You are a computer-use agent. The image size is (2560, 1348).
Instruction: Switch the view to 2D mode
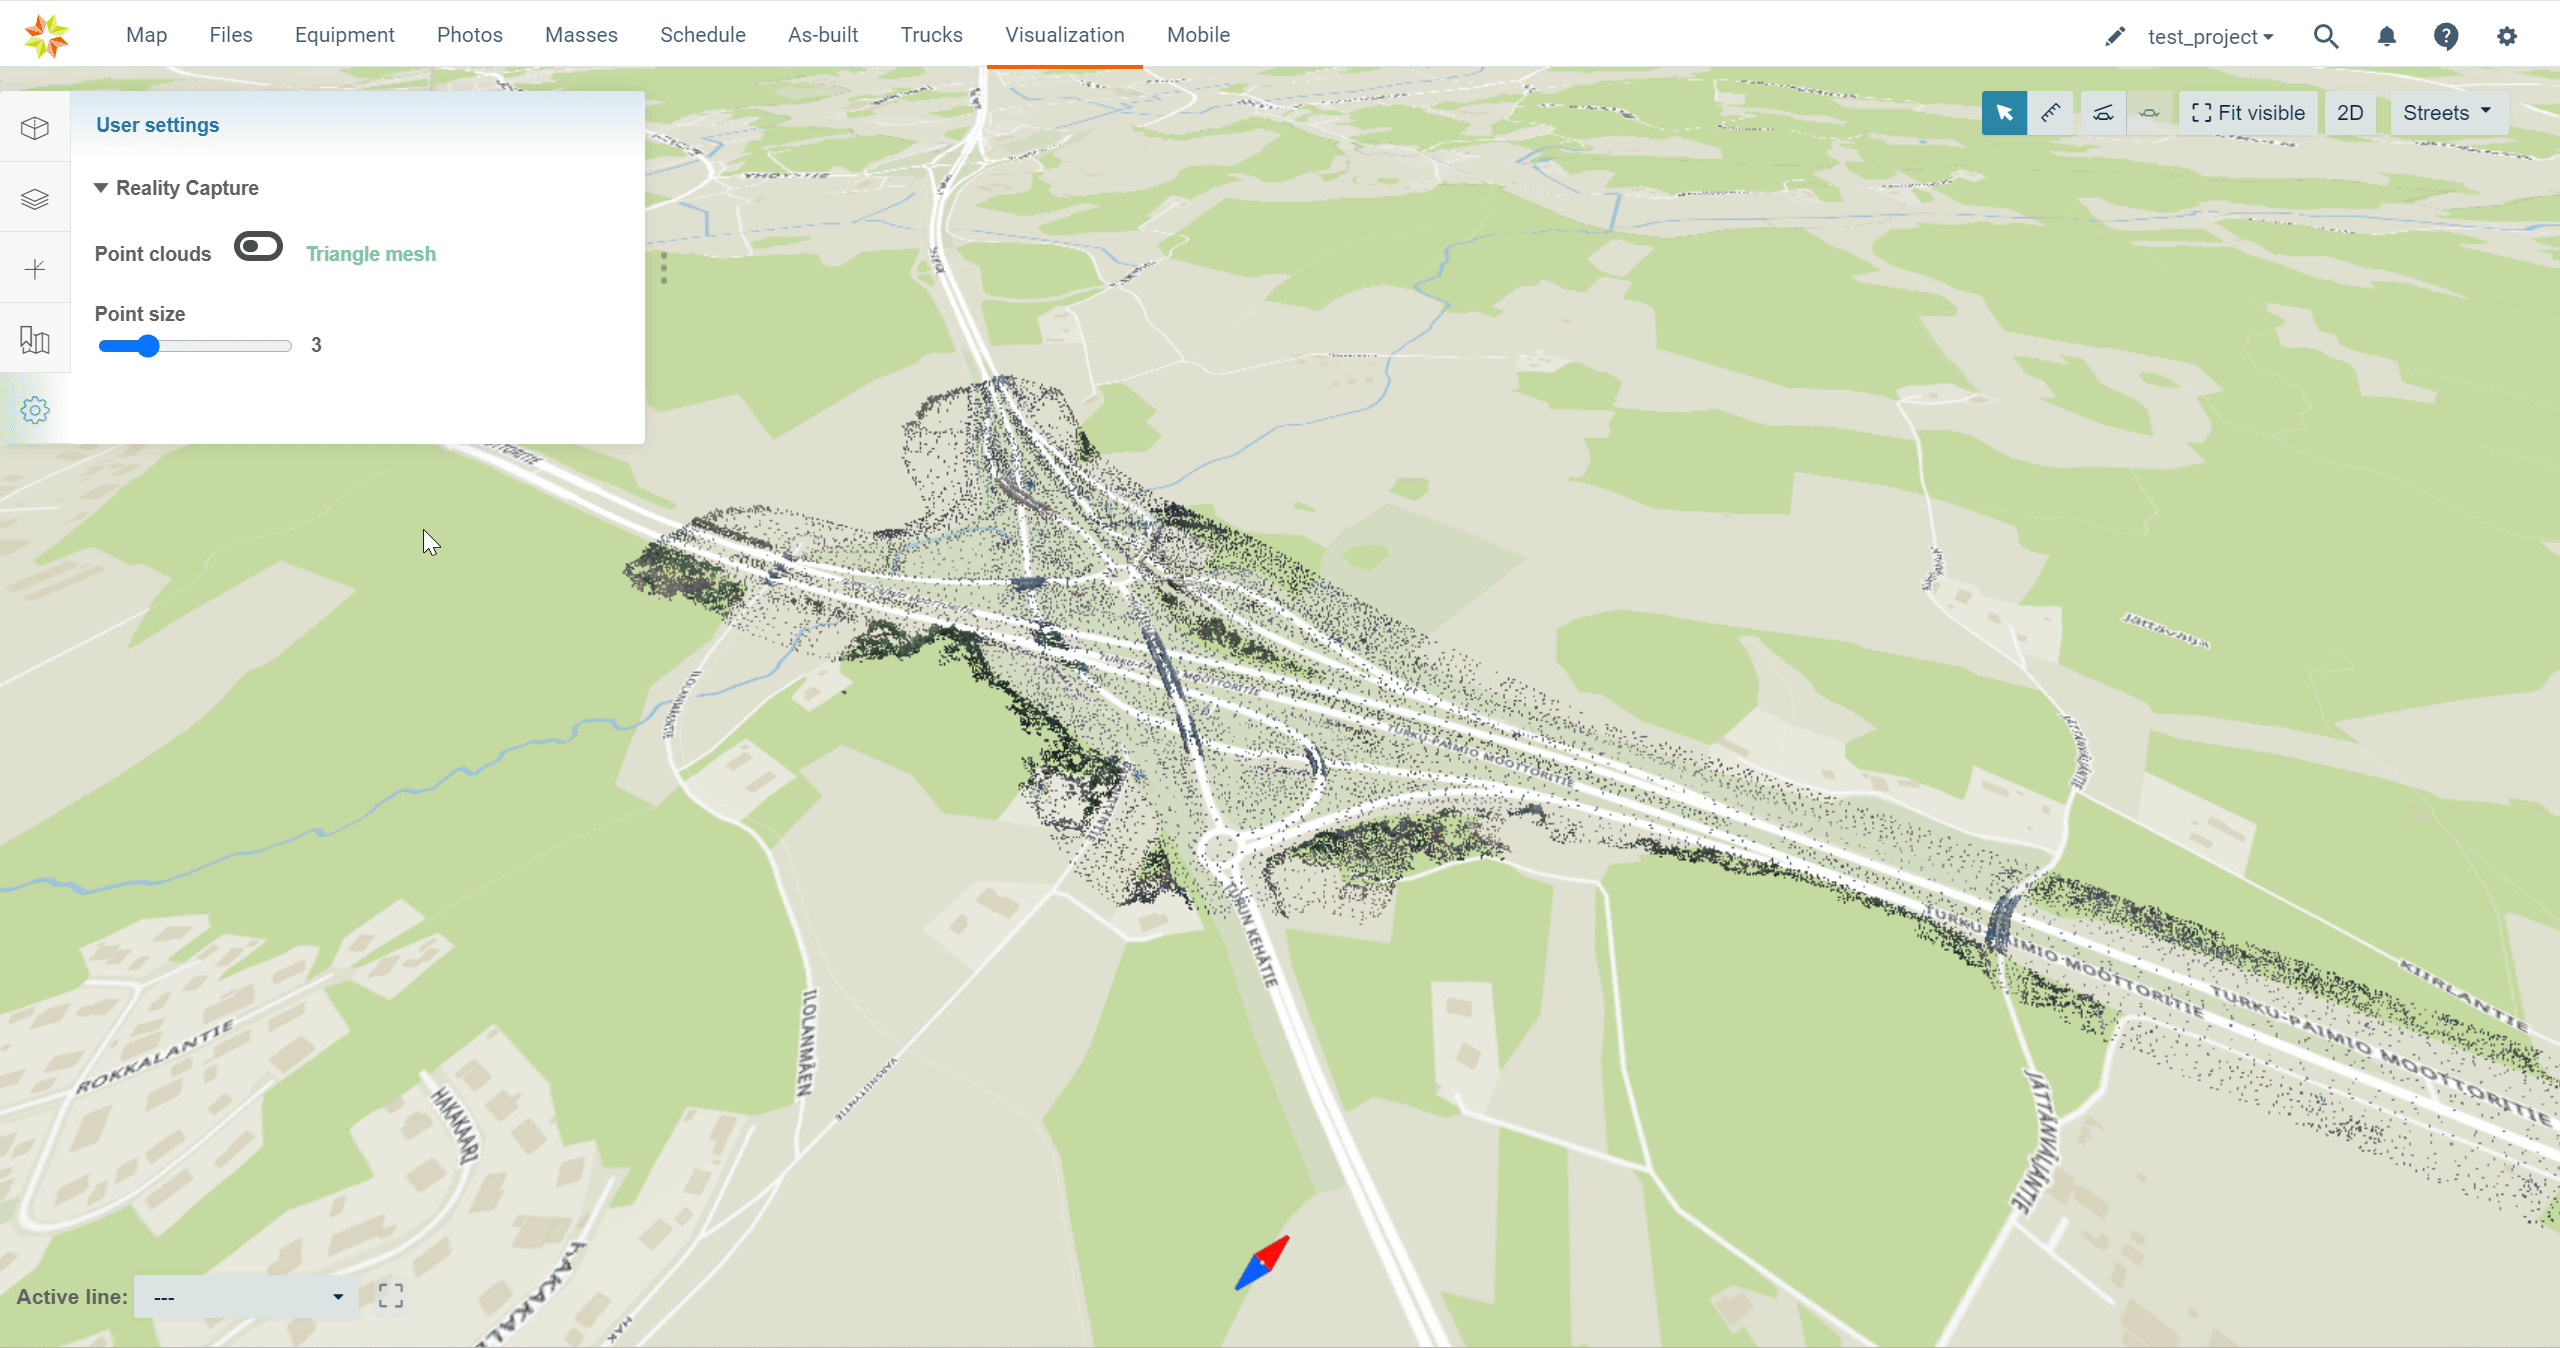pyautogui.click(x=2349, y=113)
